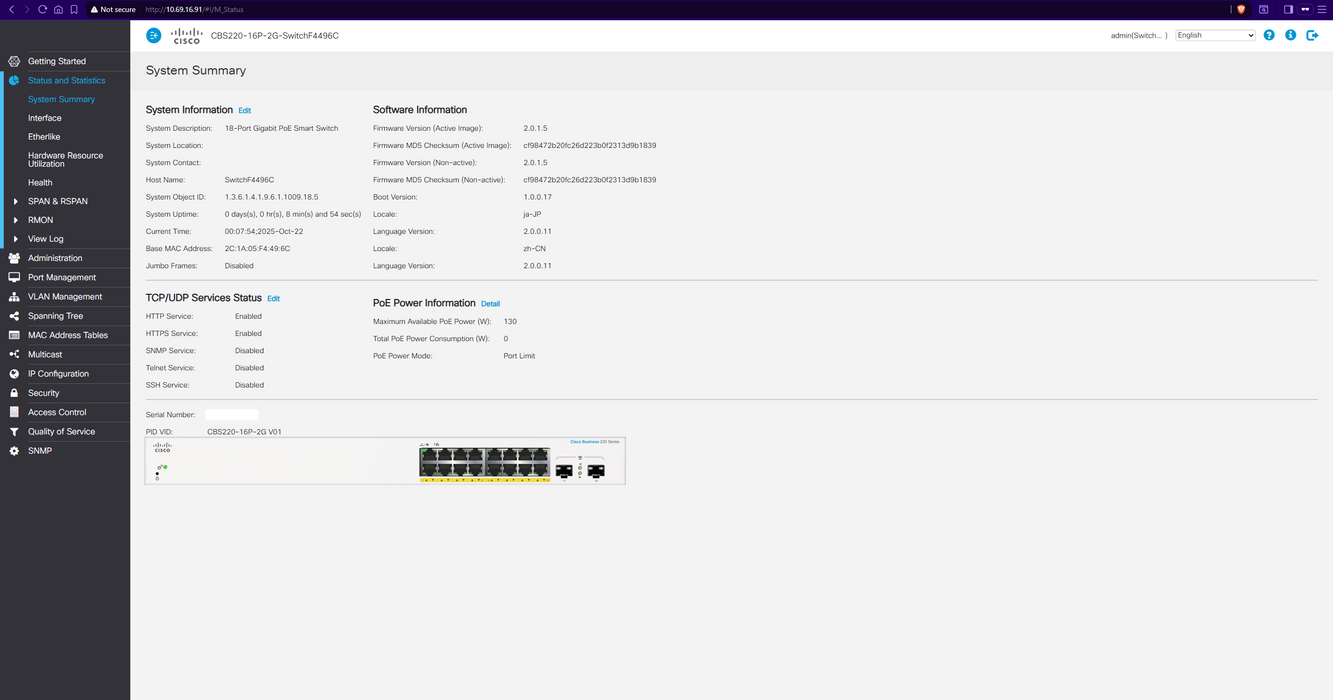Click the Base MAC Address 2C:1A:05:F4:49:6C
1333x700 pixels.
click(258, 249)
